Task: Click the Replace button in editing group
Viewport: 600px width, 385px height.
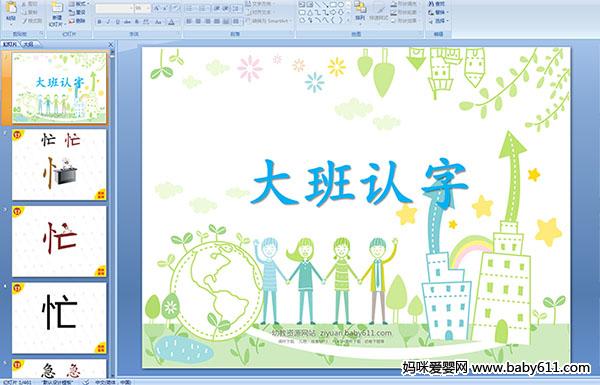Action: pos(437,12)
